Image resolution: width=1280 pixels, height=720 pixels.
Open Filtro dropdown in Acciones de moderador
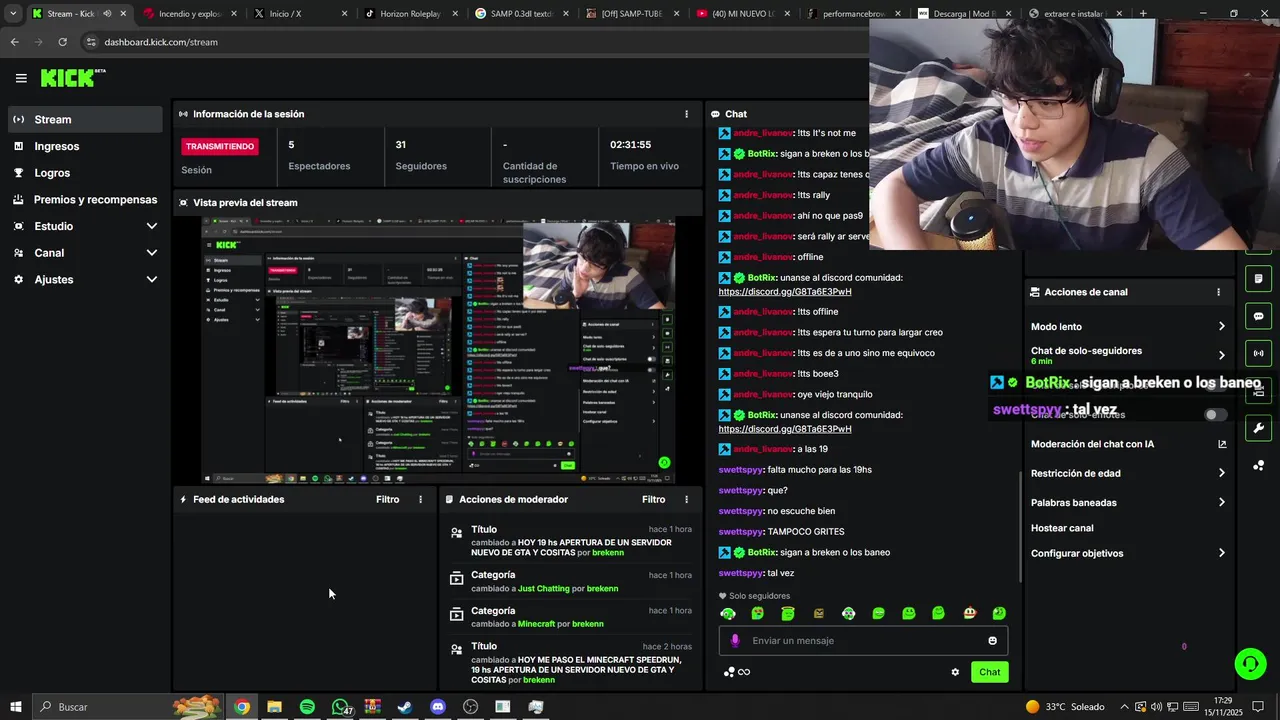click(x=653, y=499)
